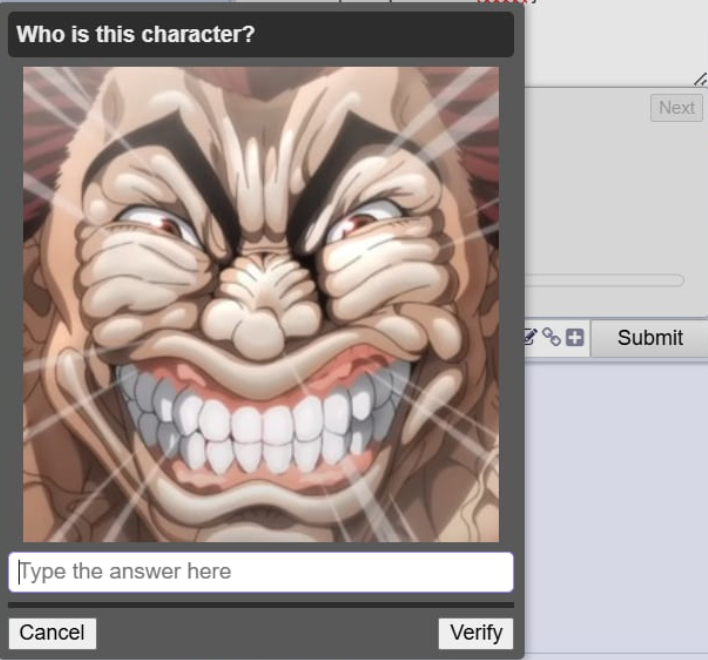Cancel the character verification dialog
The height and width of the screenshot is (660, 708).
click(52, 633)
